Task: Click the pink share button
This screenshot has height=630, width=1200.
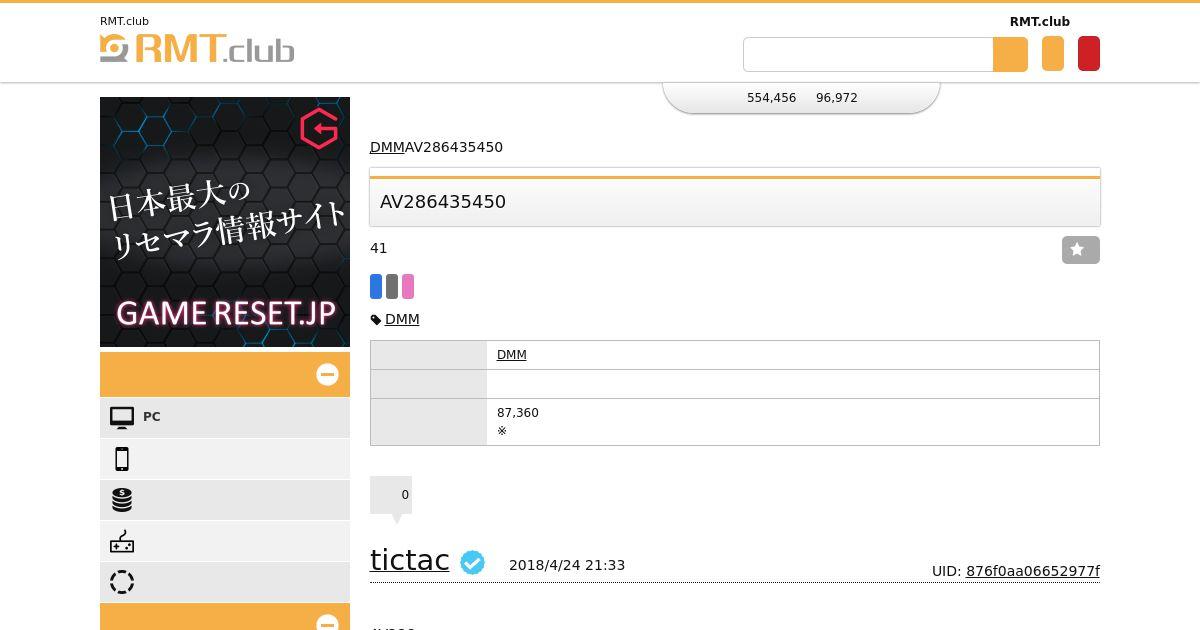Action: 408,287
